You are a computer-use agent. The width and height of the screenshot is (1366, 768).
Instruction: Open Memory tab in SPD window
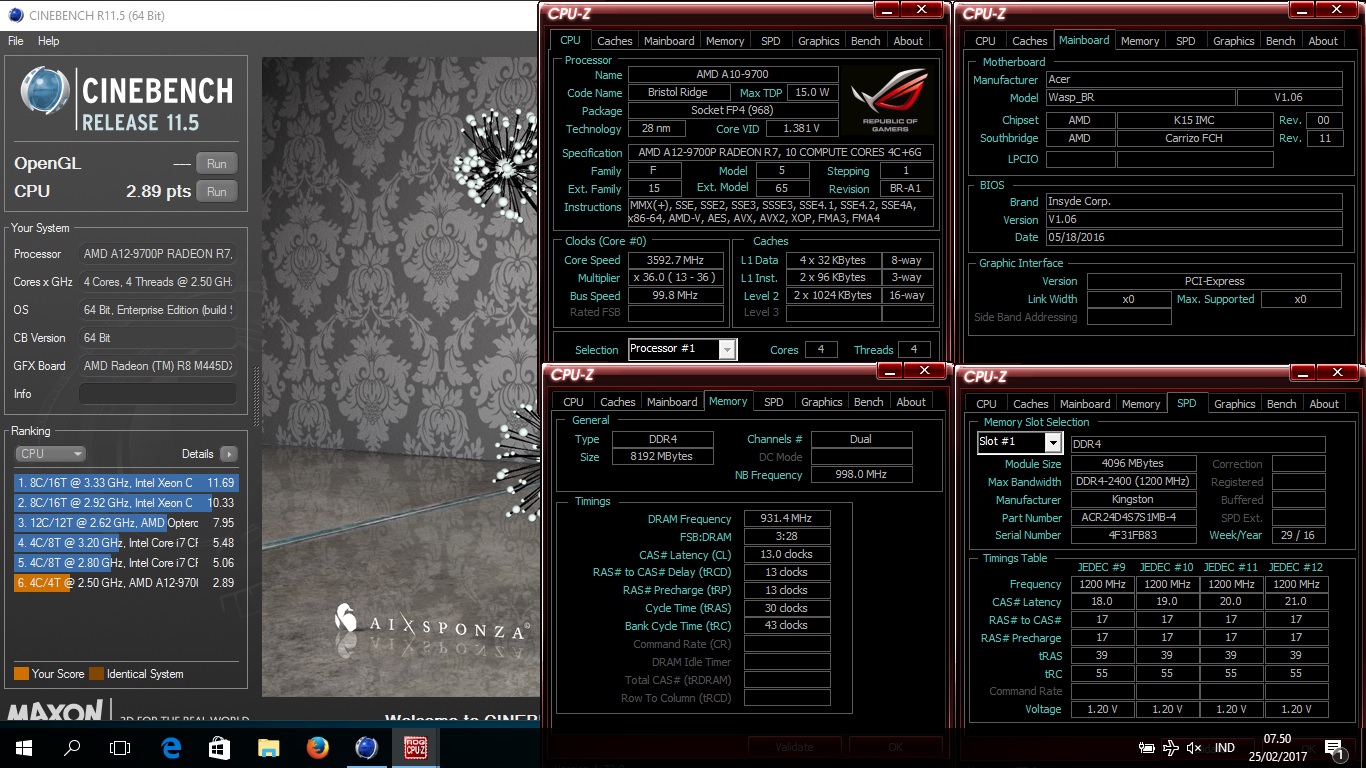click(1141, 404)
